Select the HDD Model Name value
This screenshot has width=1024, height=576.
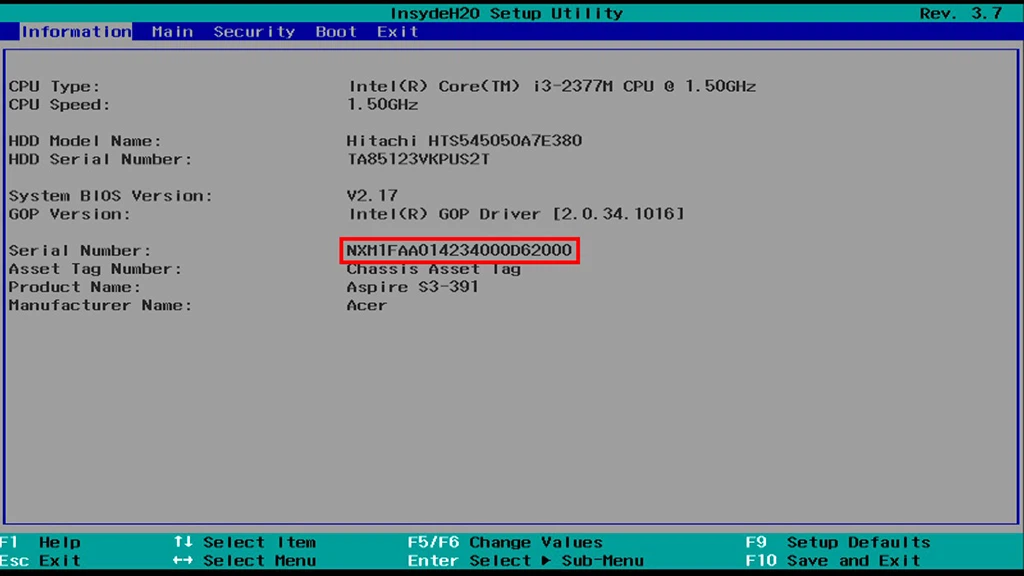(x=464, y=140)
